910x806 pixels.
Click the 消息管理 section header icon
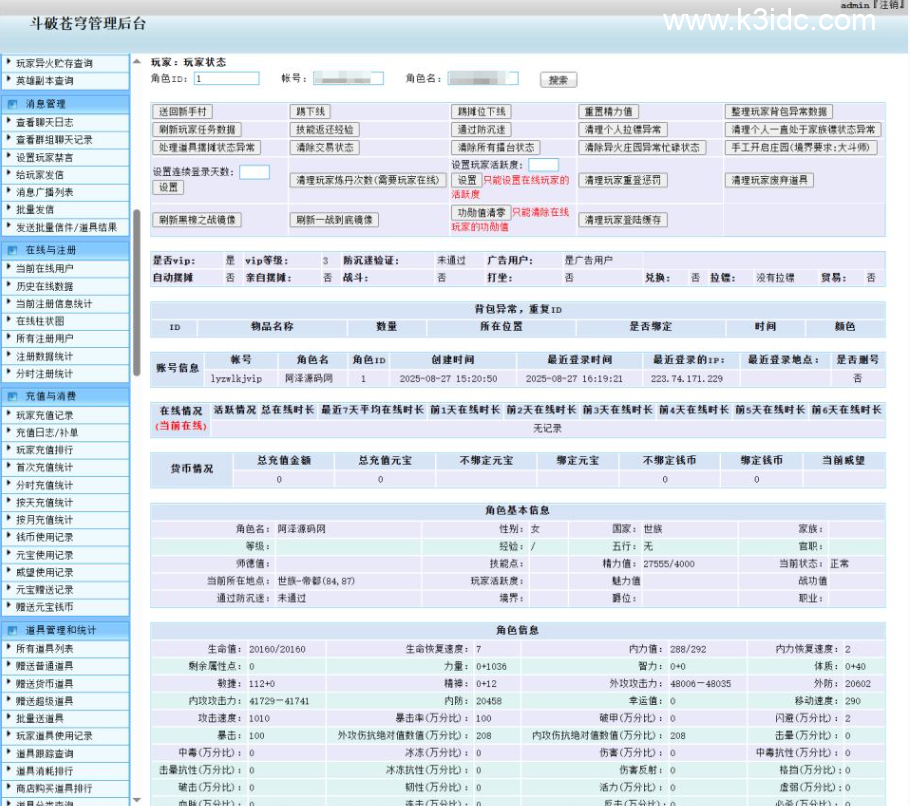pos(12,103)
